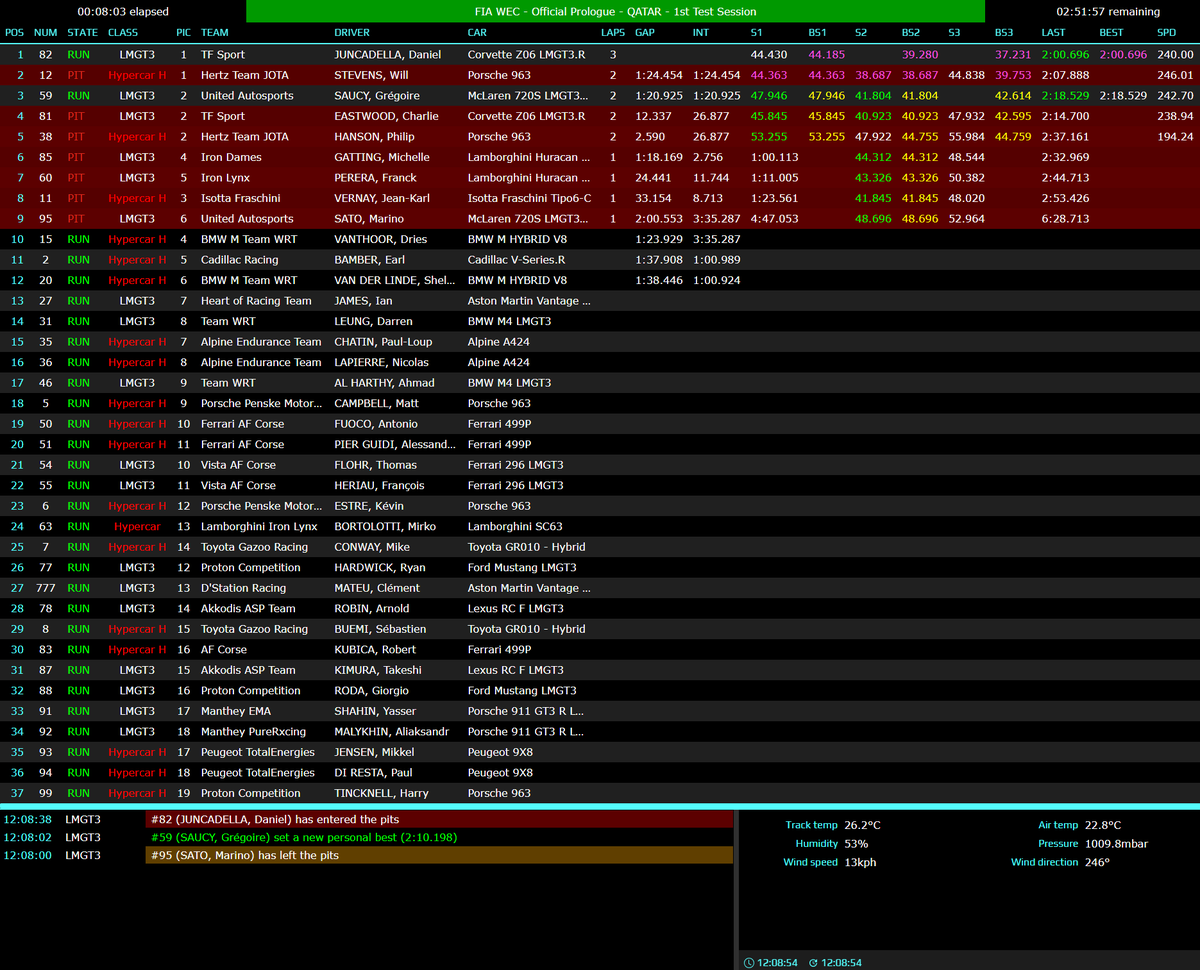Click the S2 column header

[861, 32]
